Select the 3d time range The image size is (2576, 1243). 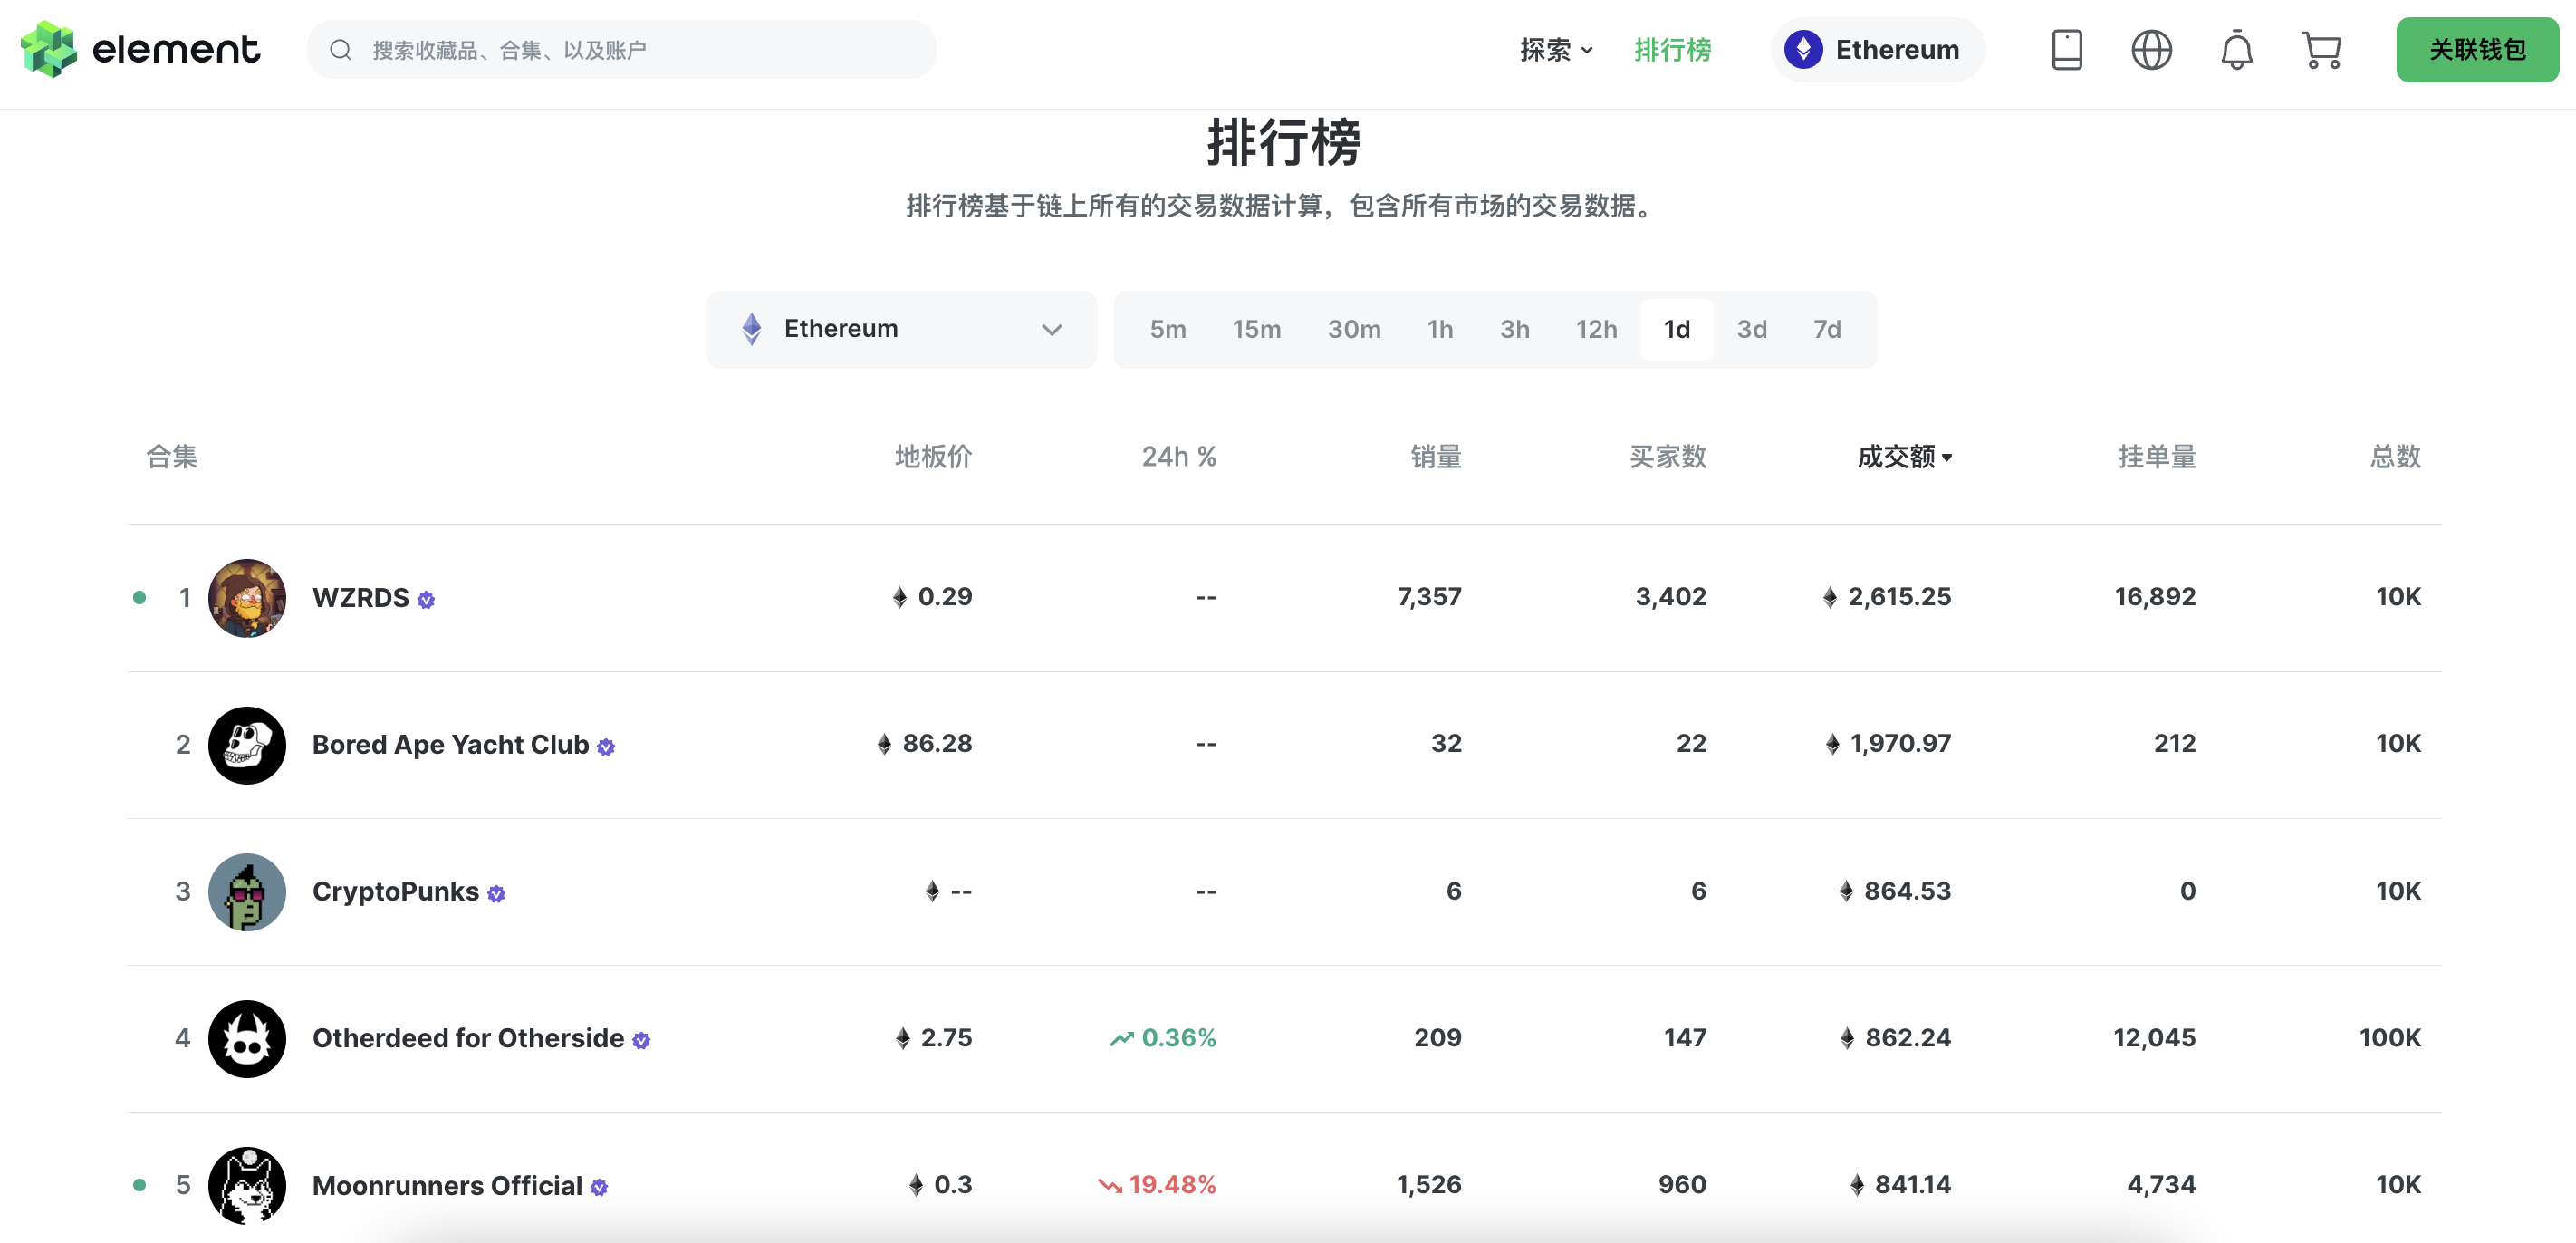pyautogui.click(x=1751, y=329)
